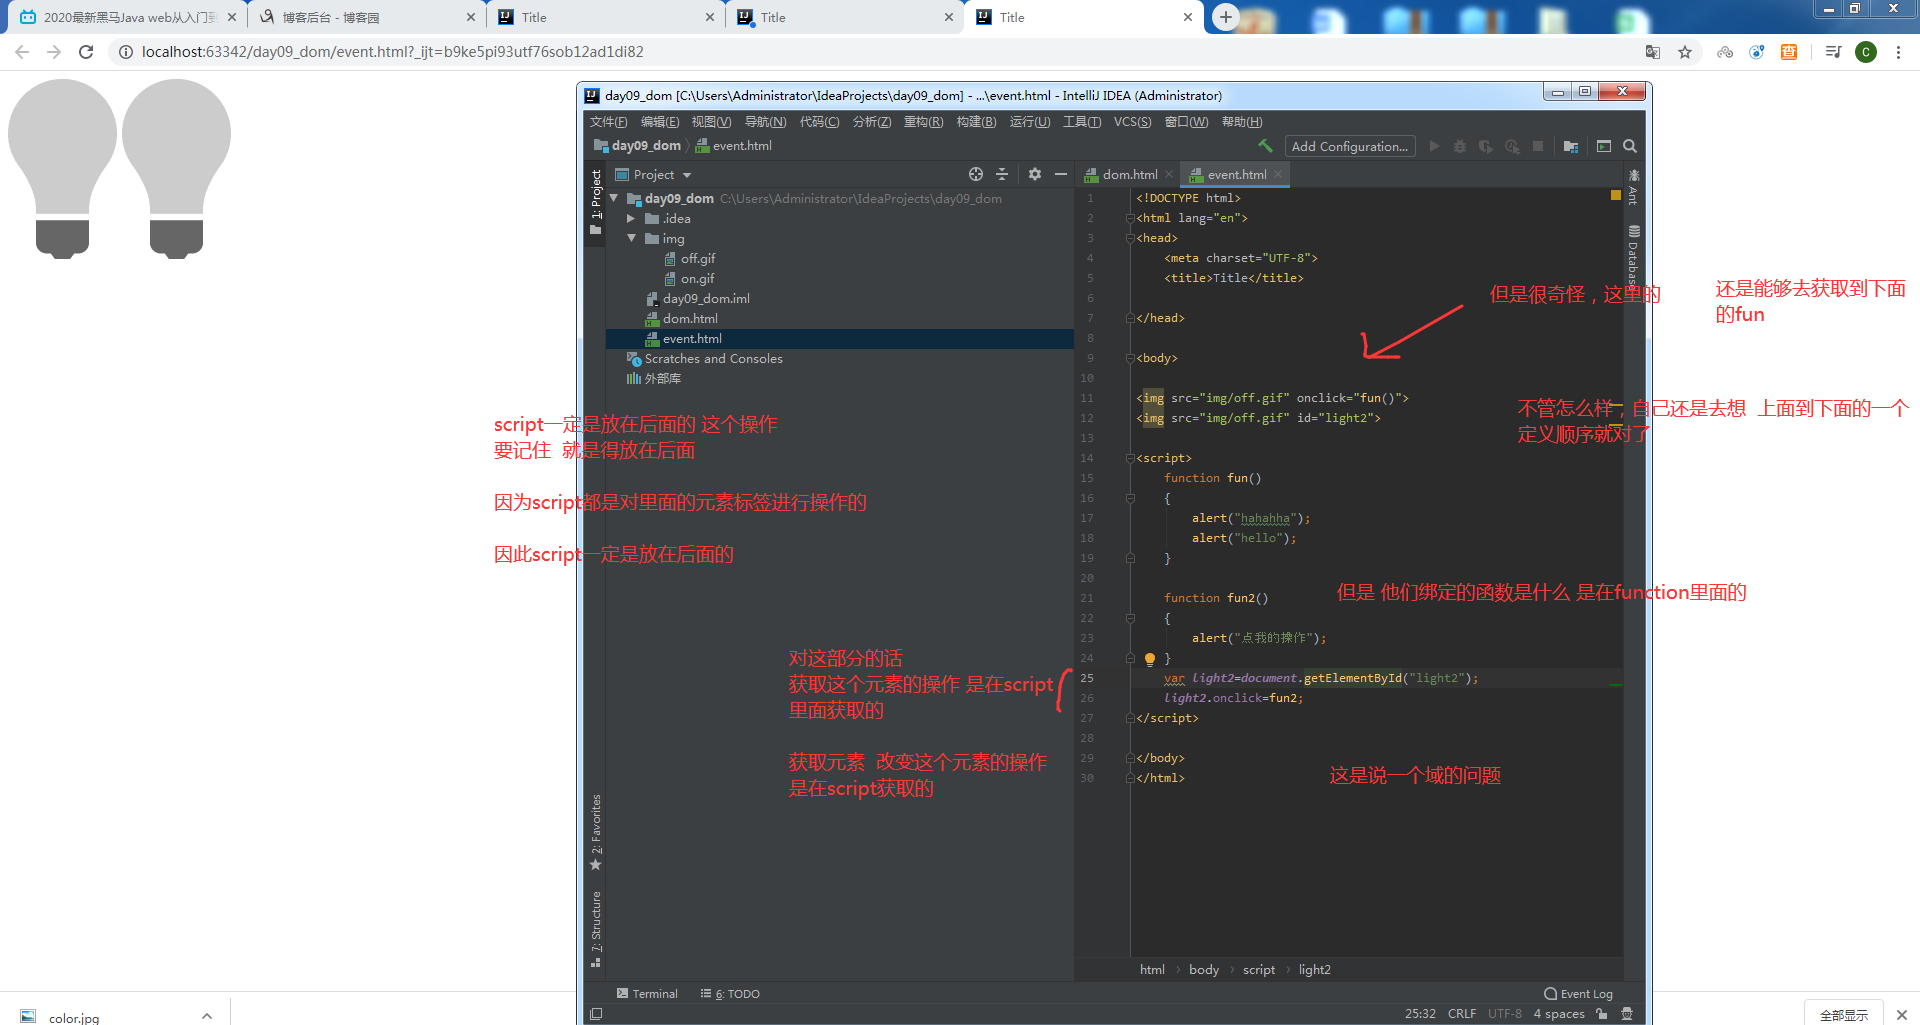
Task: Click the 全部显示 button in Chrome download bar
Action: click(1844, 1014)
